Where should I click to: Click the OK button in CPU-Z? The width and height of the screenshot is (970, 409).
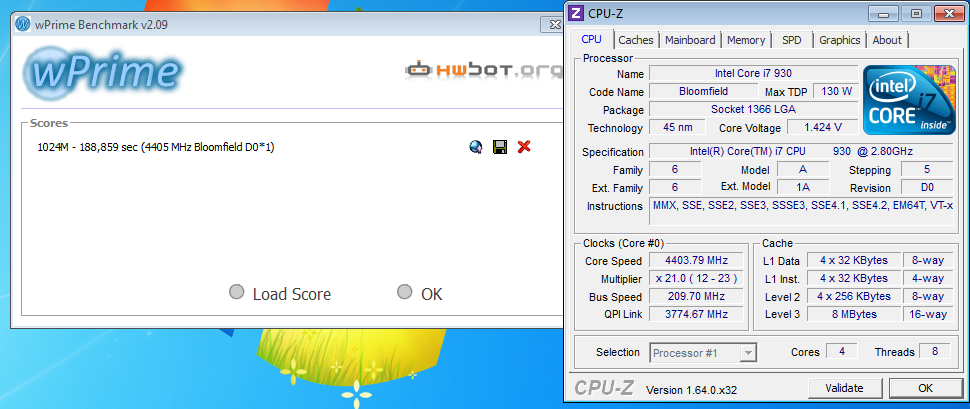[x=925, y=389]
